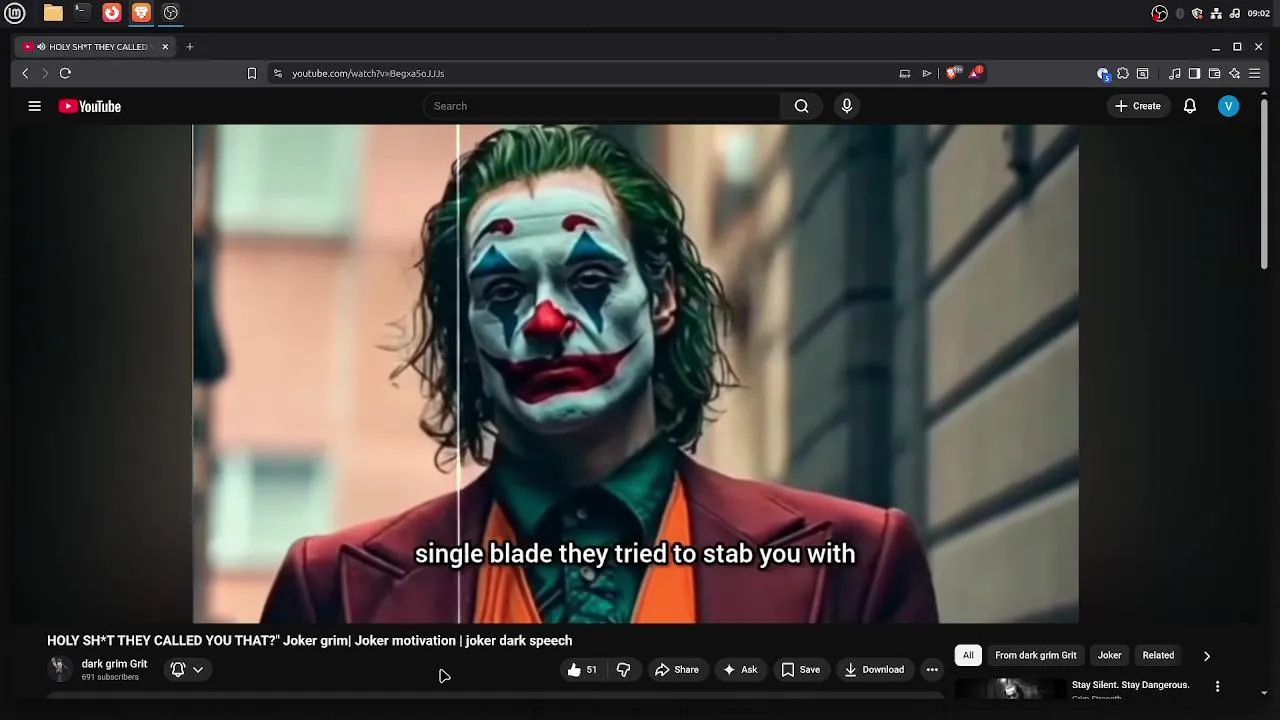This screenshot has width=1280, height=720.
Task: Open the YouTube guide hamburger menu
Action: (35, 106)
